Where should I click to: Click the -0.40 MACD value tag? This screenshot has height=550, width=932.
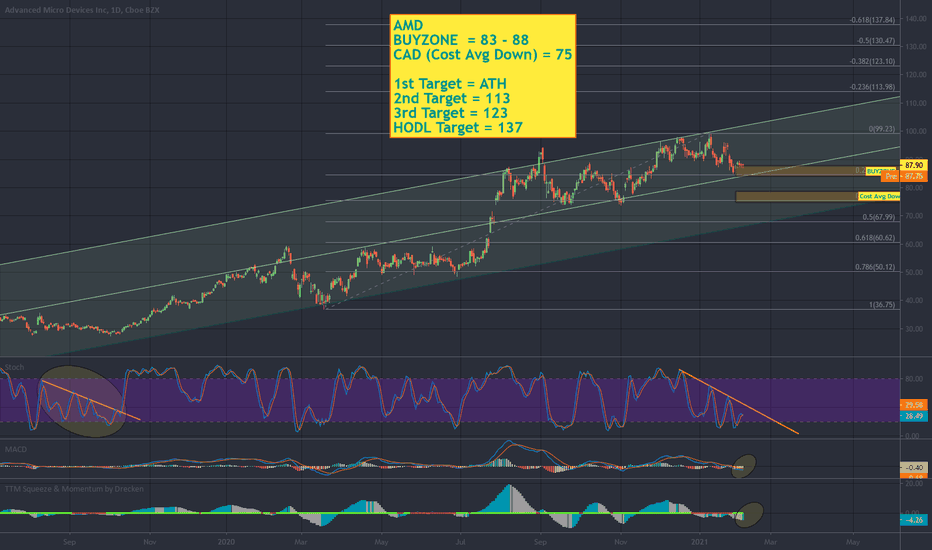point(914,467)
